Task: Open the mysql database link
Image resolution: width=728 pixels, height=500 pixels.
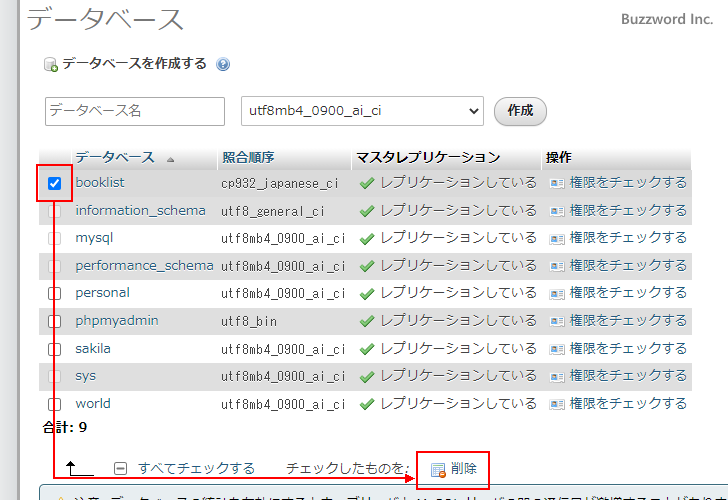Action: (94, 238)
